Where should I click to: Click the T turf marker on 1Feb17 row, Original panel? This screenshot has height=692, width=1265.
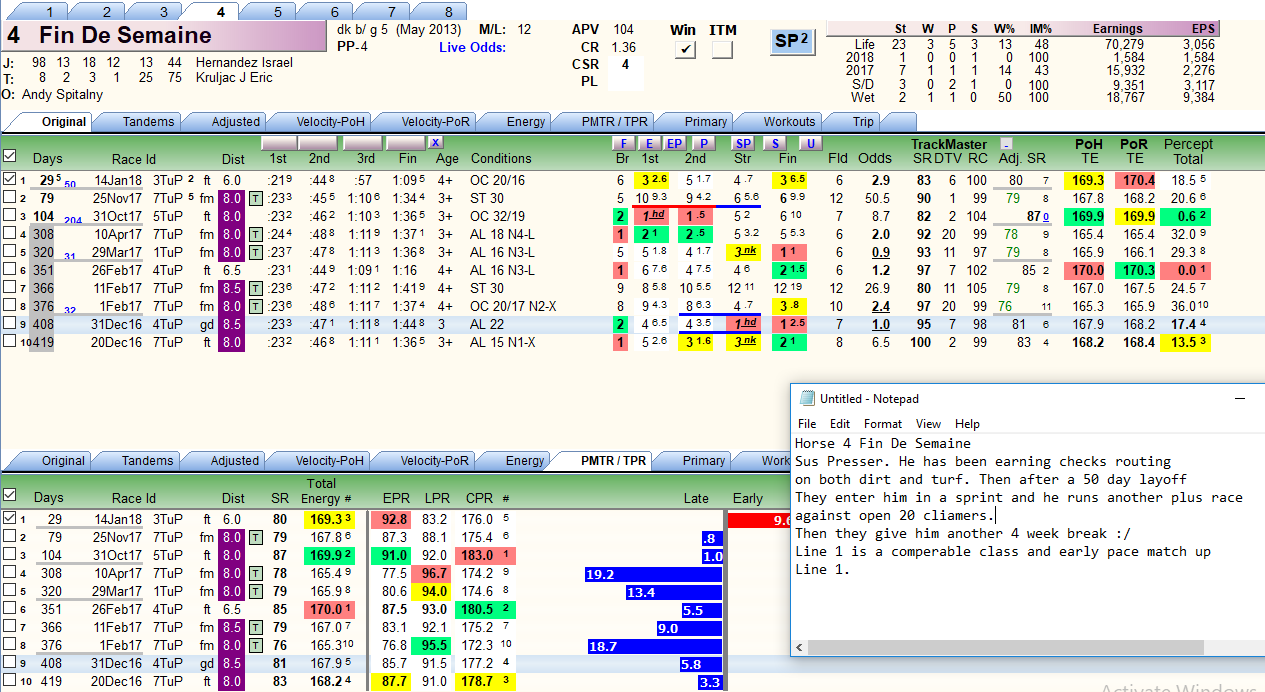click(x=256, y=306)
